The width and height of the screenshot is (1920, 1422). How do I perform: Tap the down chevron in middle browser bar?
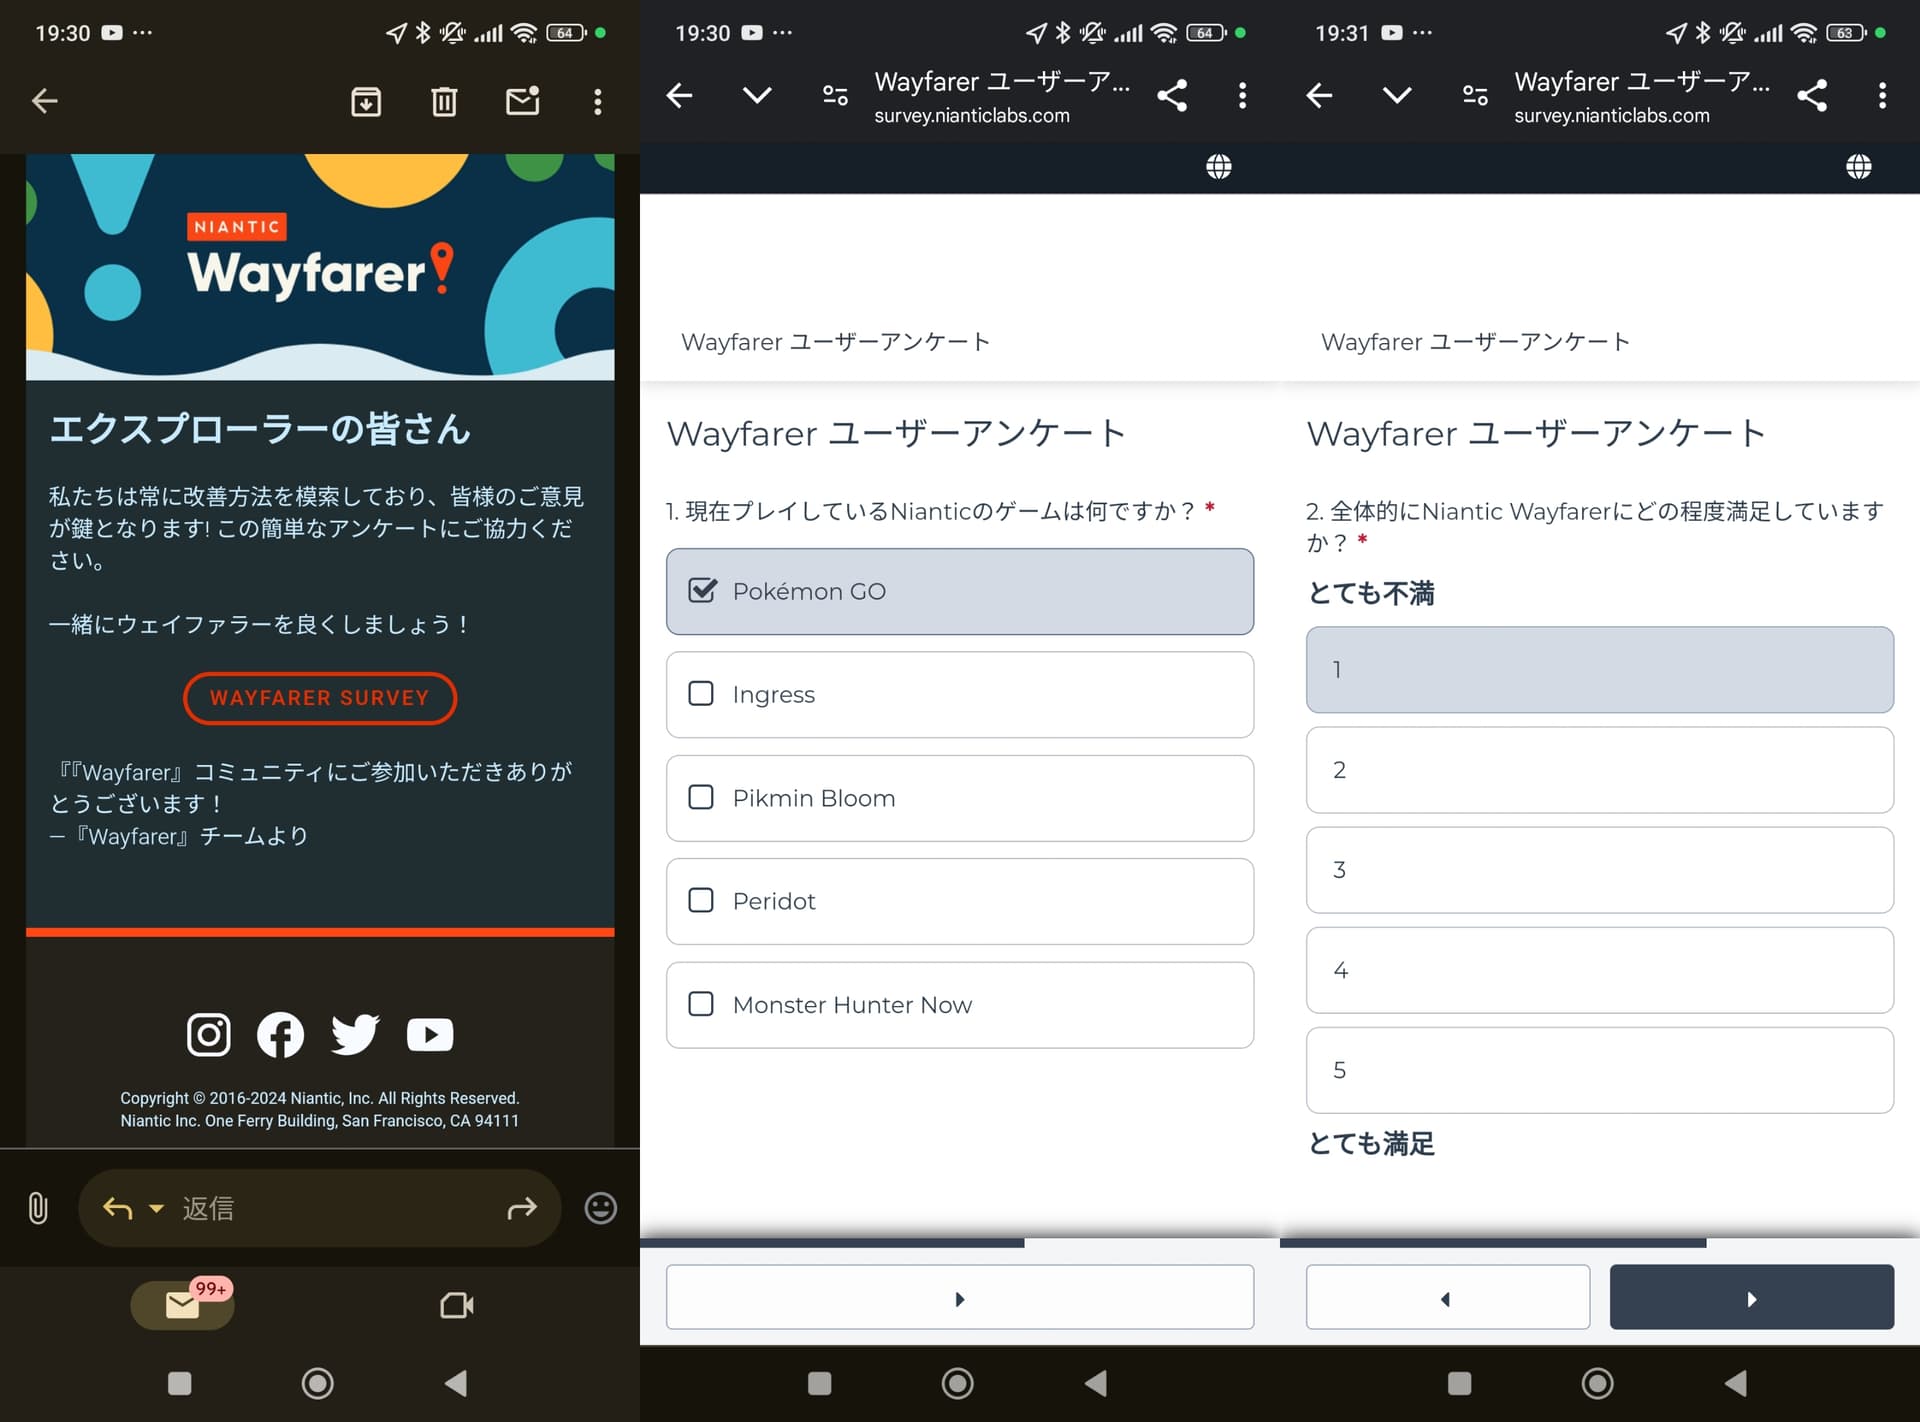[x=757, y=96]
